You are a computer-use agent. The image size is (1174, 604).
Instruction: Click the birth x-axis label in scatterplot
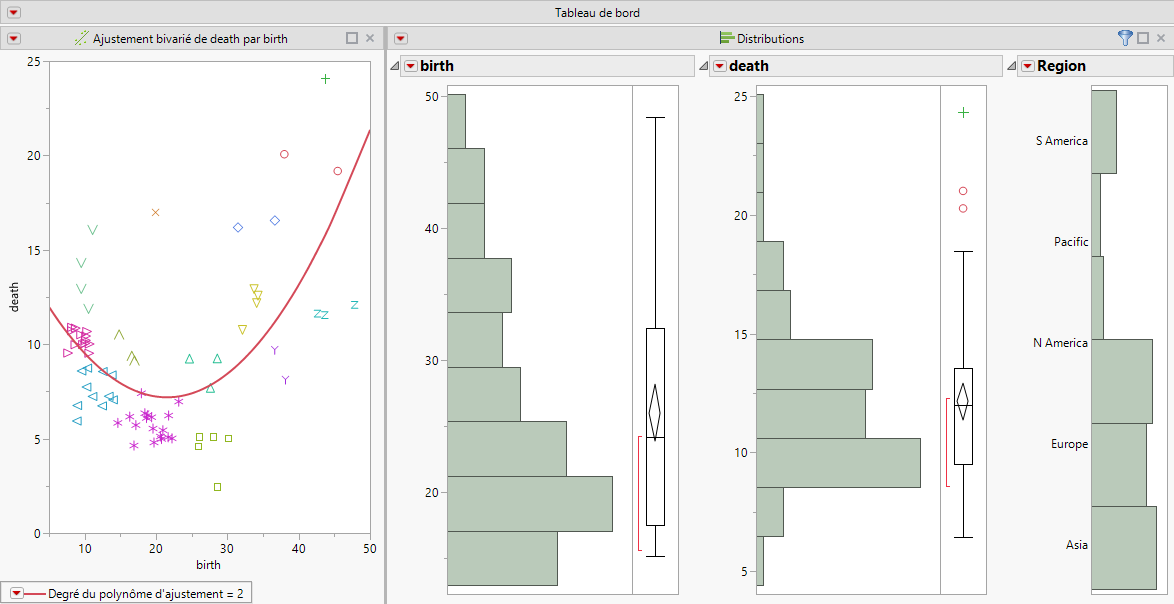(208, 564)
